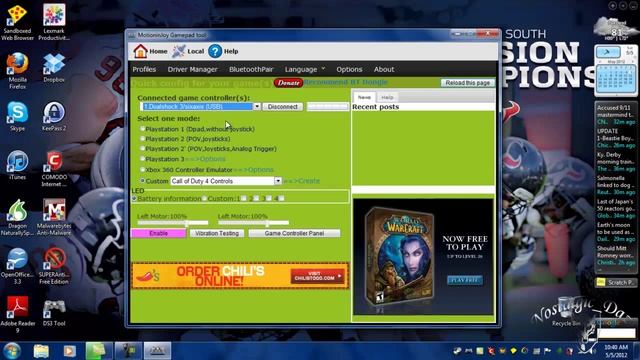640x360 pixels.
Task: Open the Home page in MotioninJoy
Action: [x=150, y=51]
